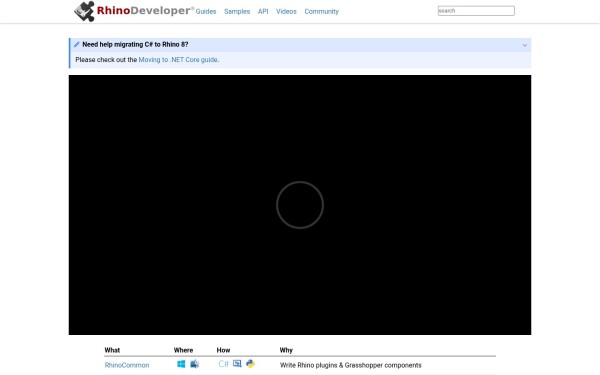
Task: Click the 'How' column header
Action: pos(223,350)
